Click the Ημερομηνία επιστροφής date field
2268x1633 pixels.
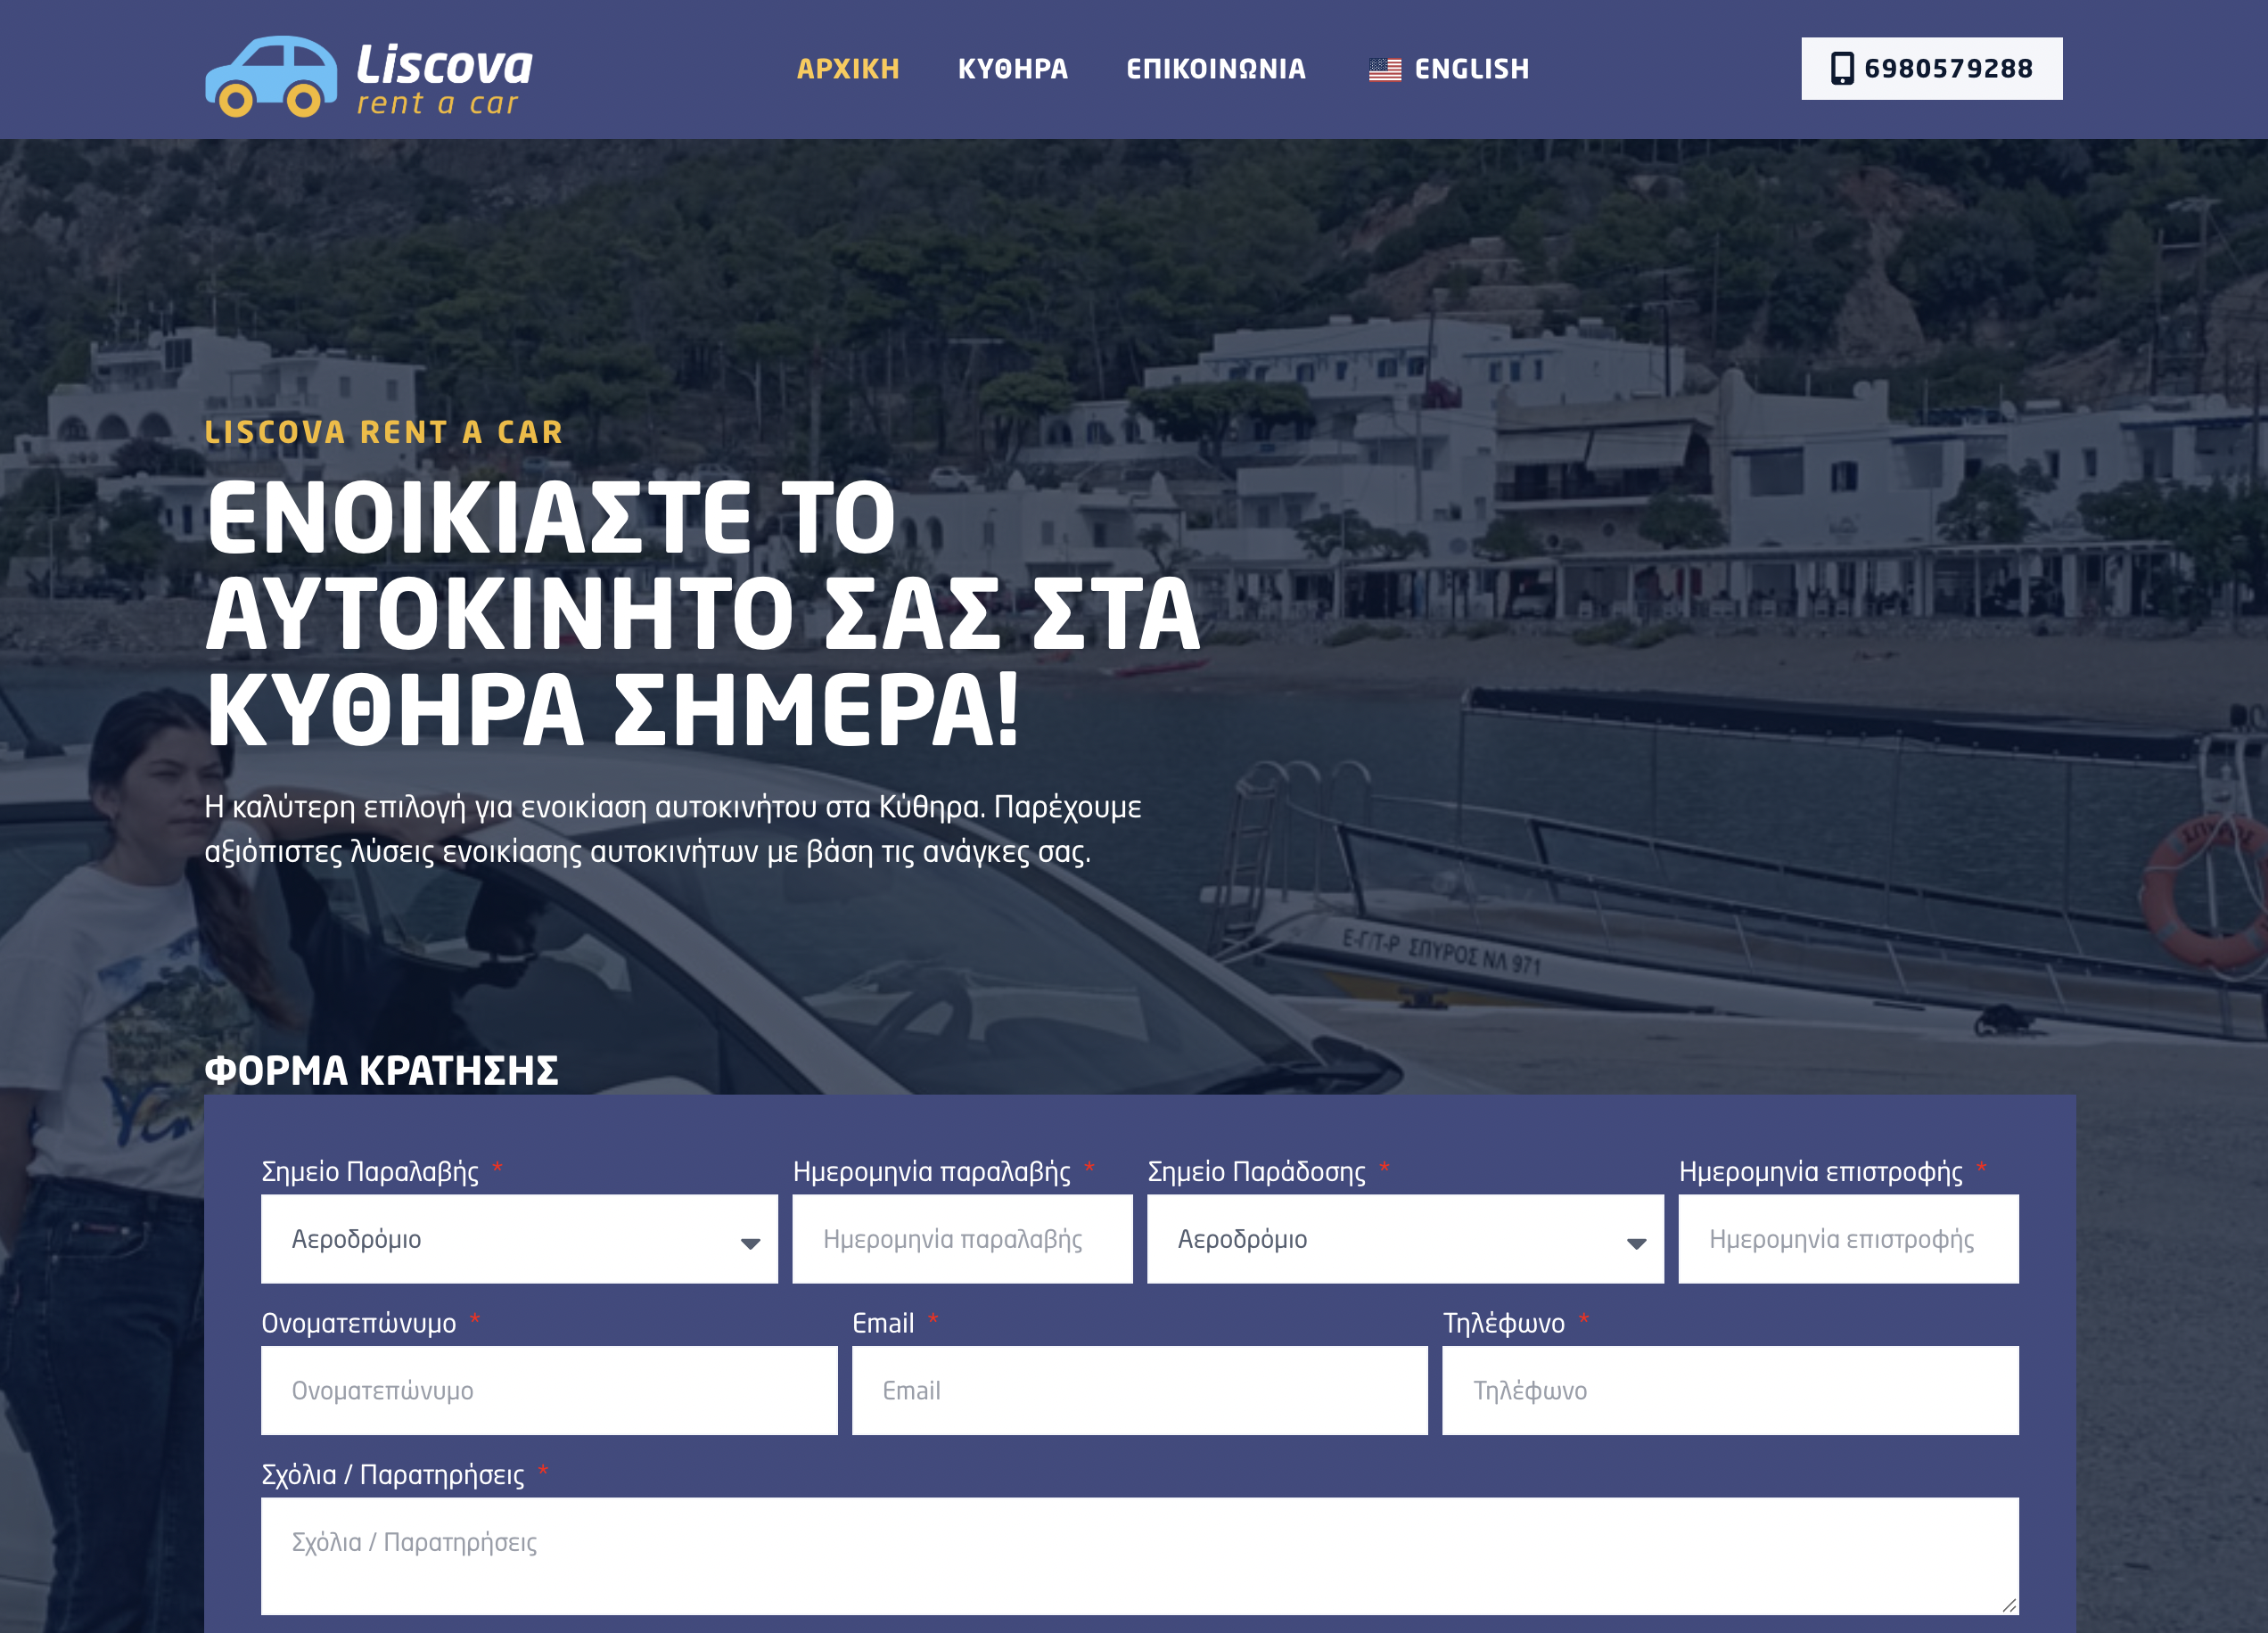pos(1848,1239)
